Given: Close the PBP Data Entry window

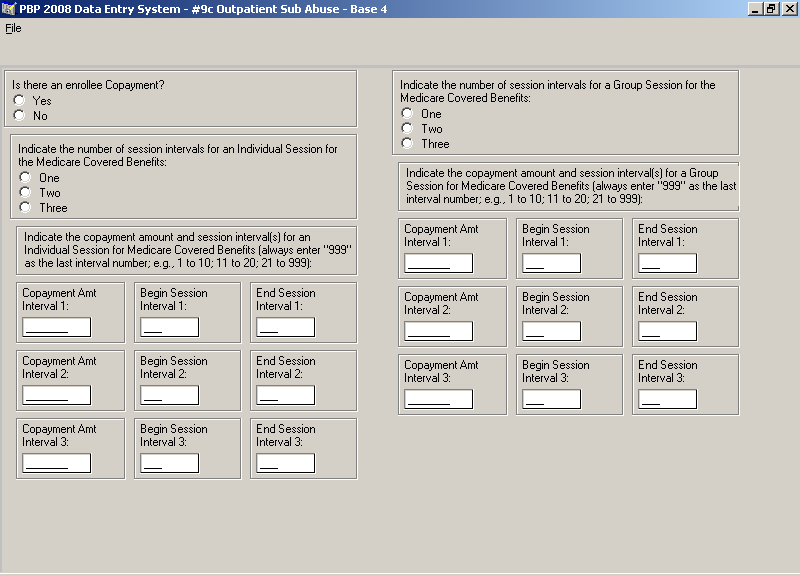Looking at the screenshot, I should tap(789, 9).
